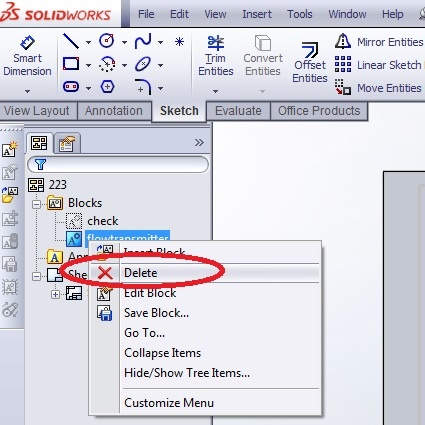Click the Move Entities icon
This screenshot has height=425, width=425.
click(343, 87)
